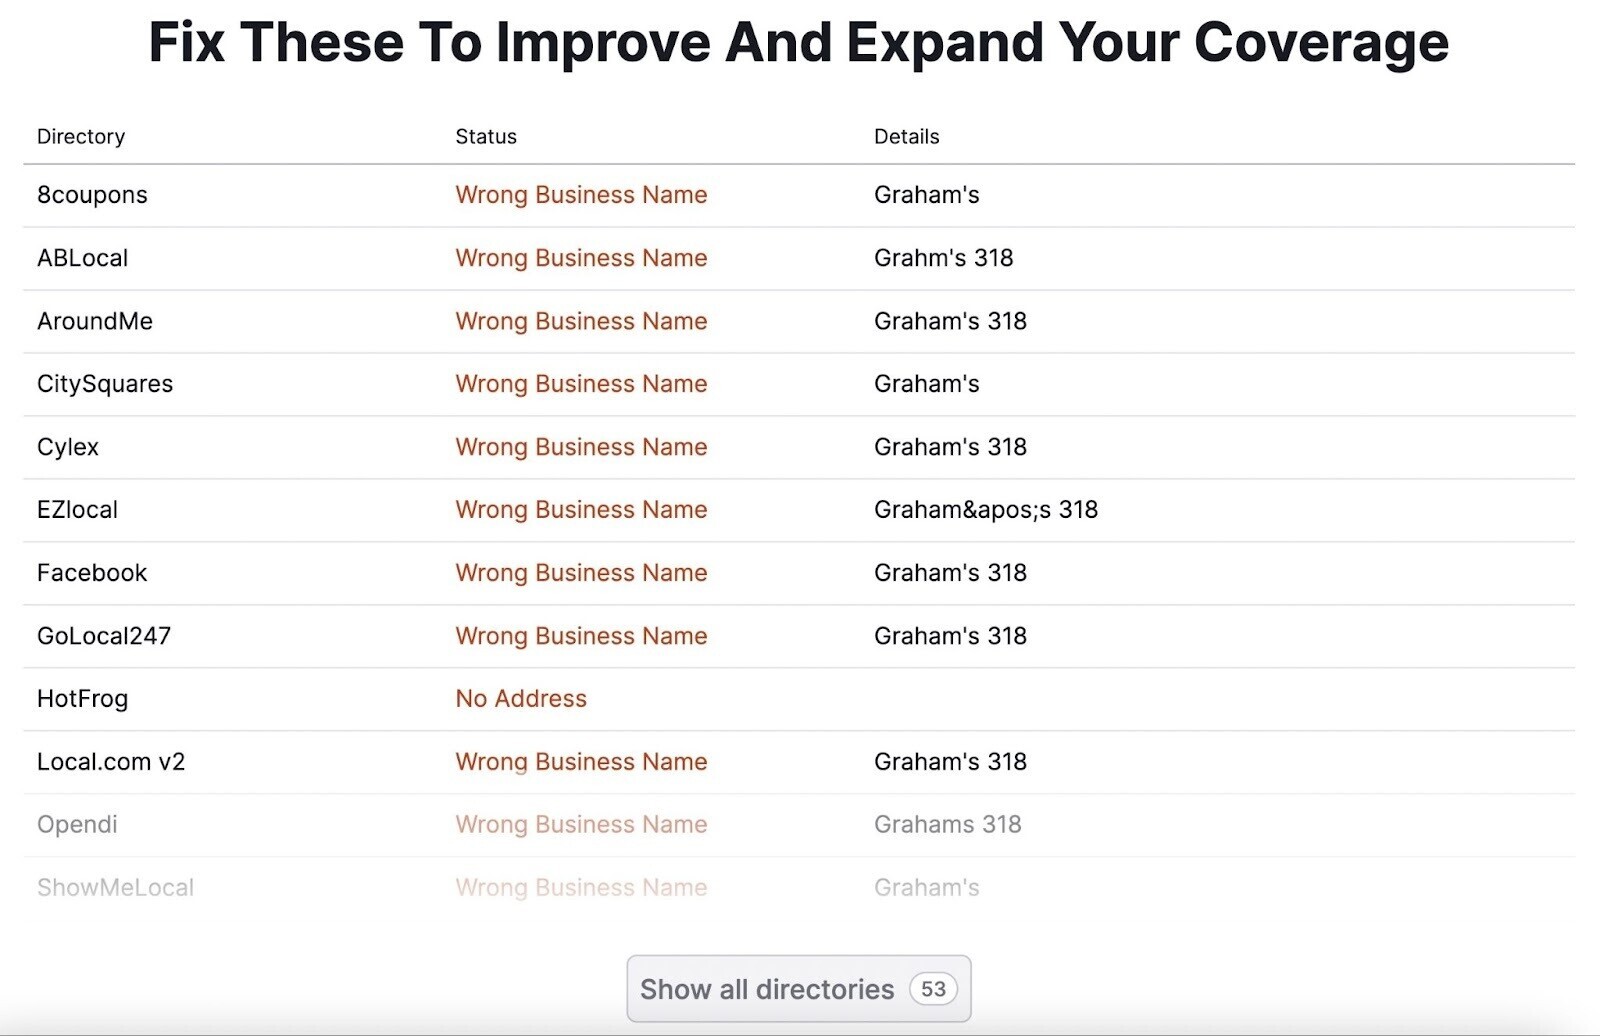Click the Status column header

click(486, 137)
